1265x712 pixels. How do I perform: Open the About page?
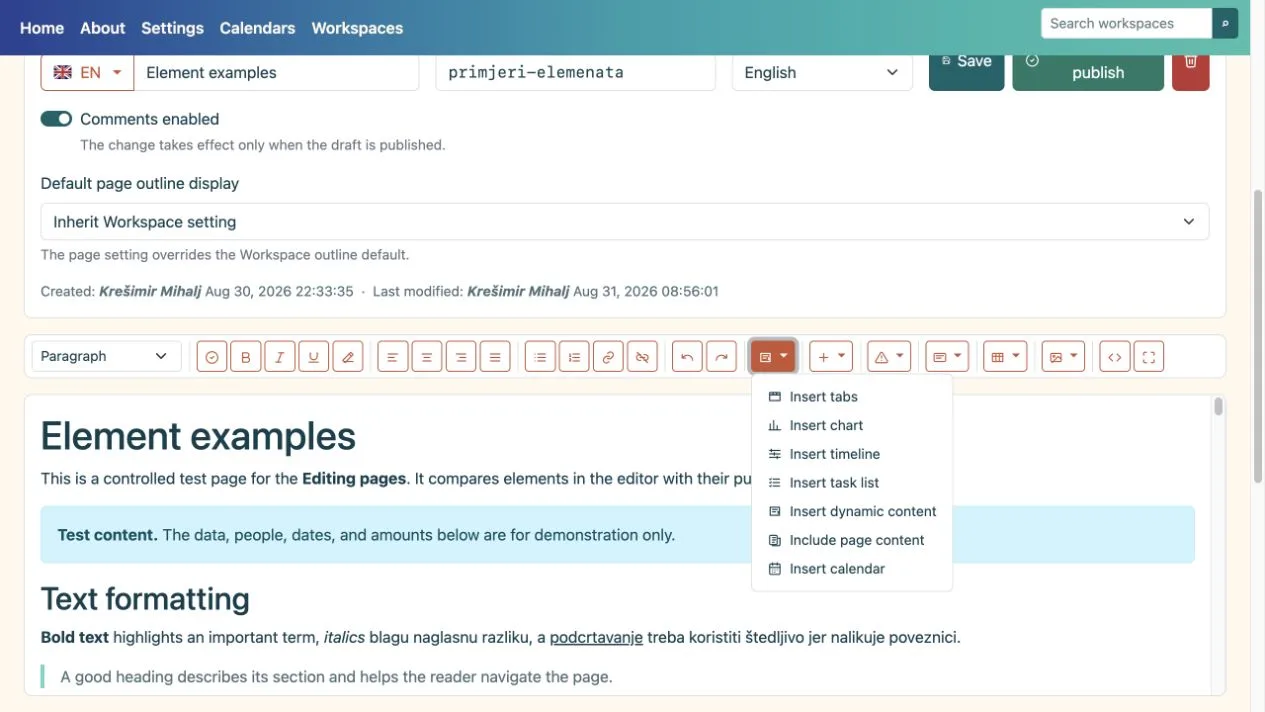[102, 28]
